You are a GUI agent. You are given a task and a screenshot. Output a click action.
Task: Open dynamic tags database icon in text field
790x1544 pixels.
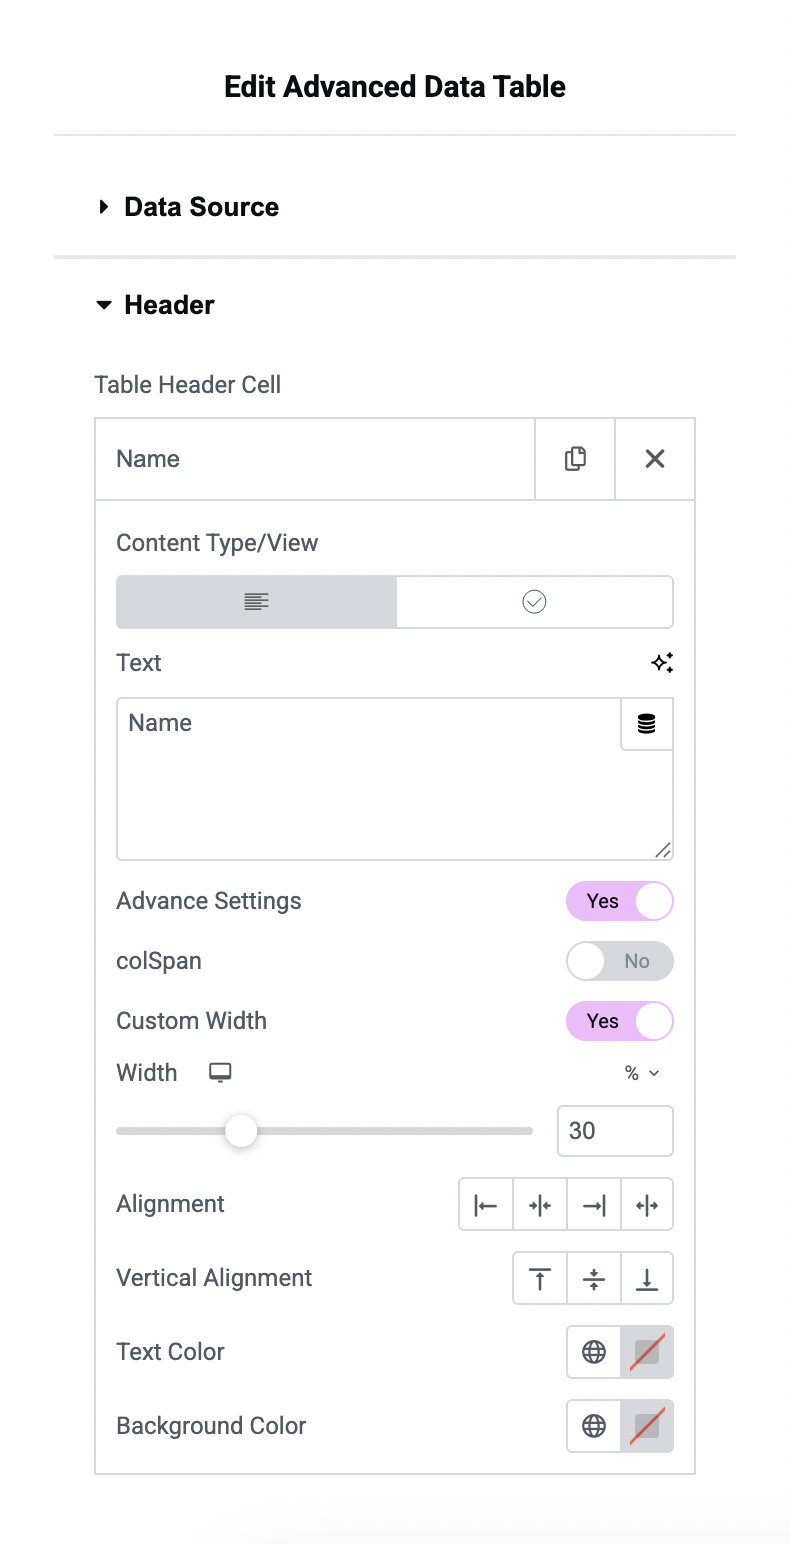click(647, 724)
